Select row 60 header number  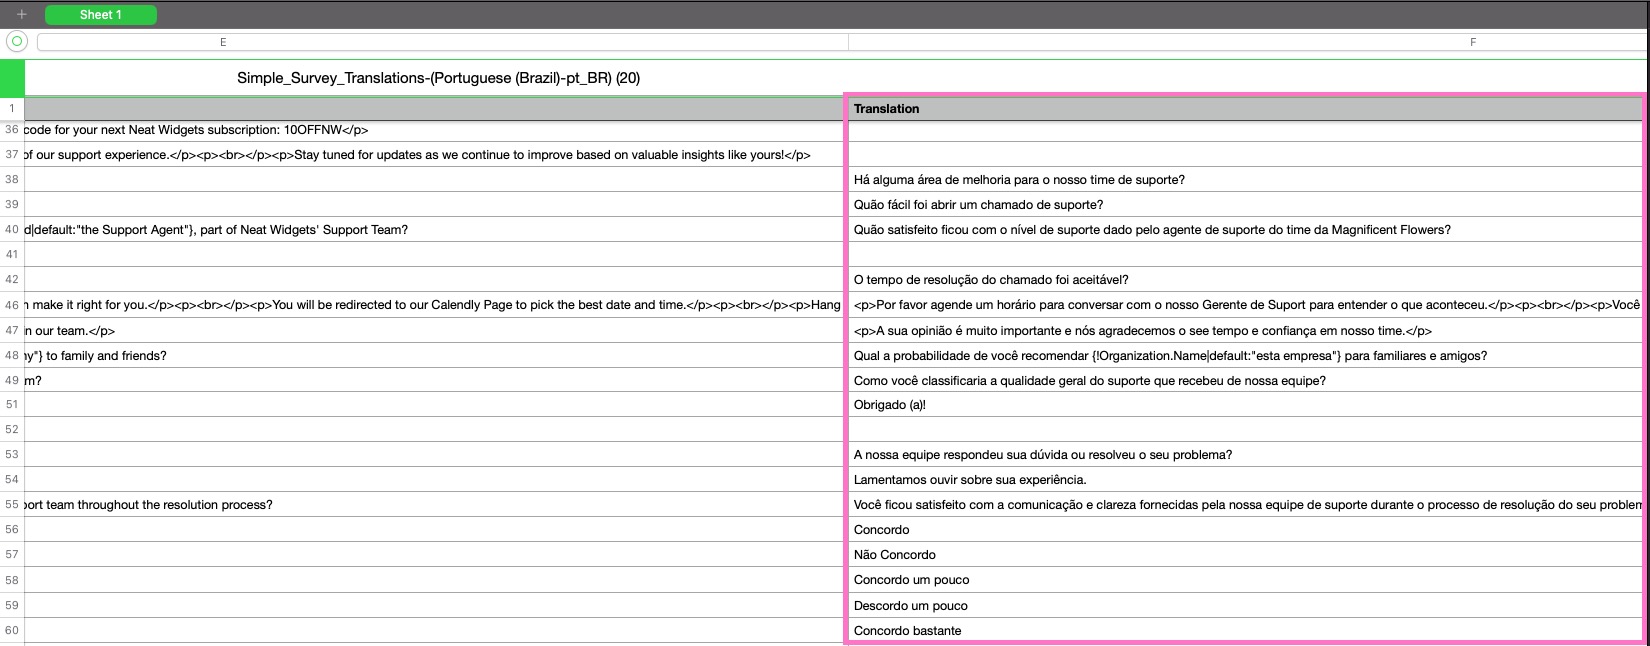12,630
